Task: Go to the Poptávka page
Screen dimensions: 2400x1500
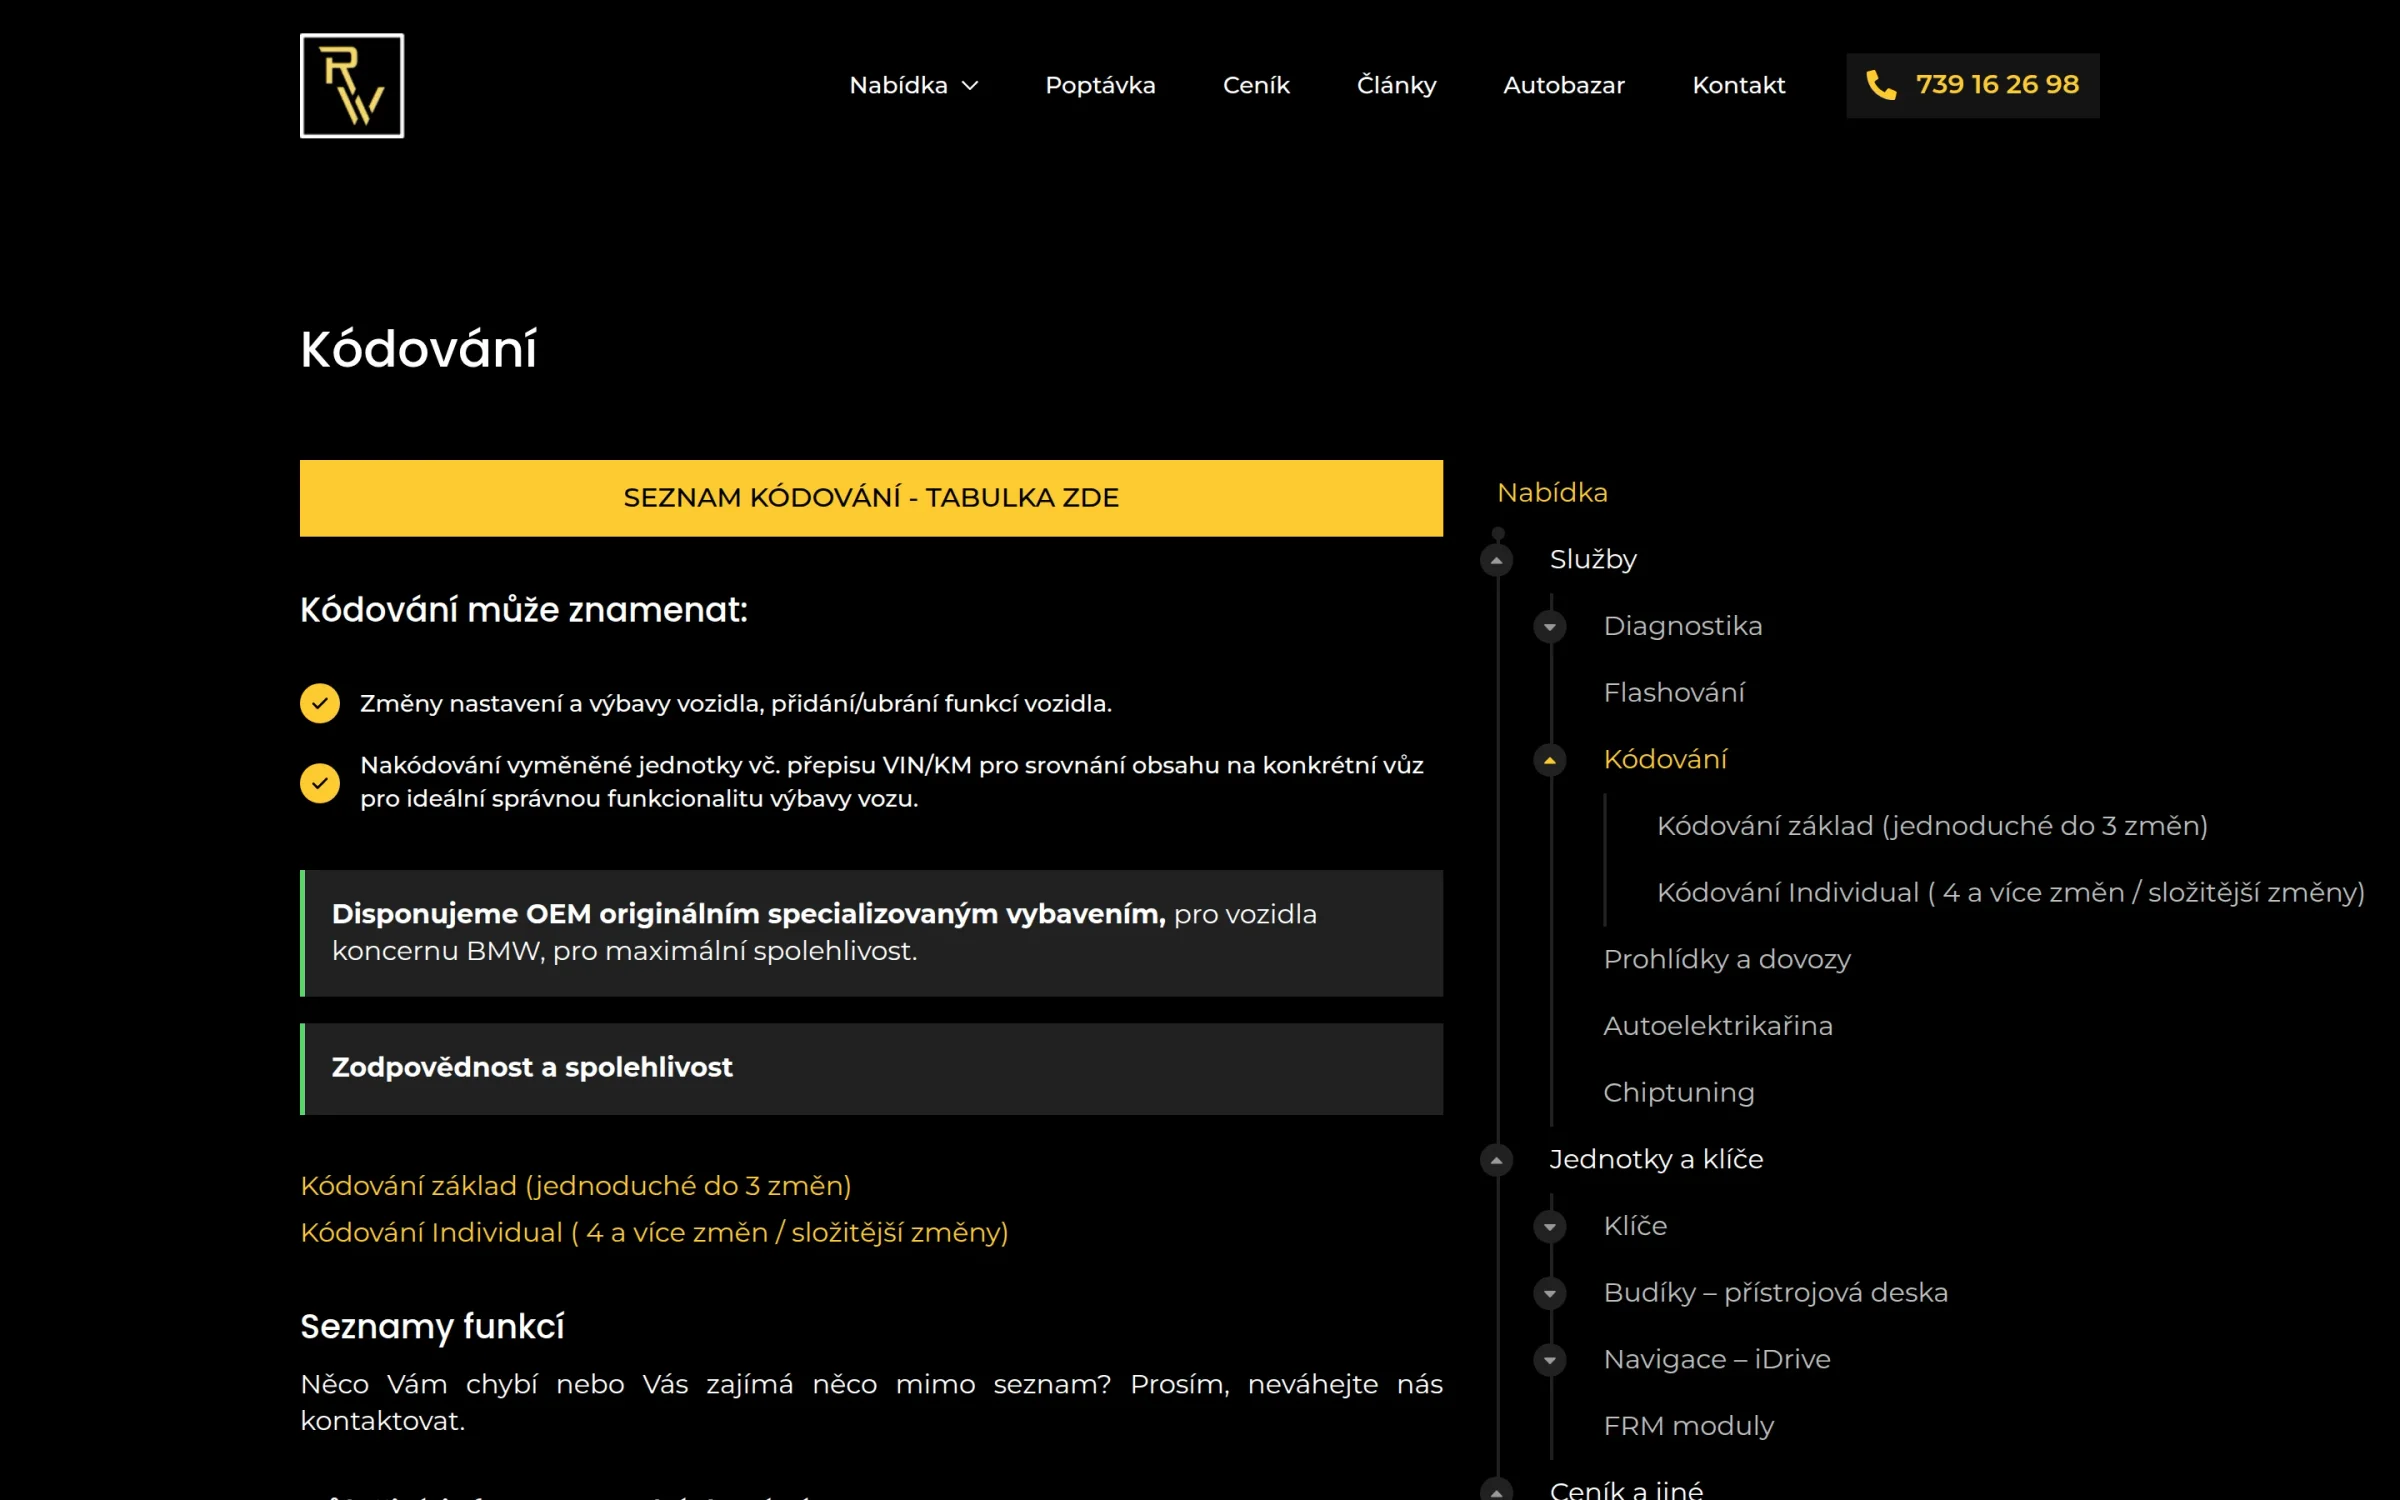Action: [x=1100, y=85]
